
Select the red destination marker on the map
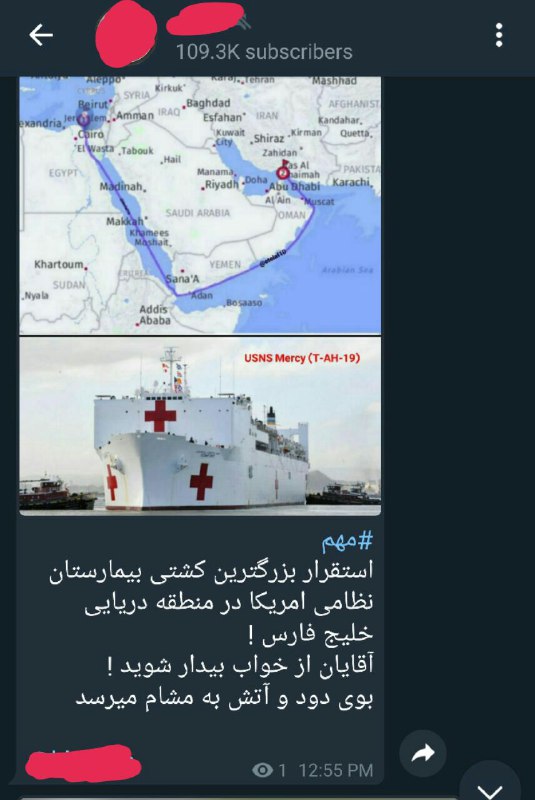pyautogui.click(x=283, y=172)
